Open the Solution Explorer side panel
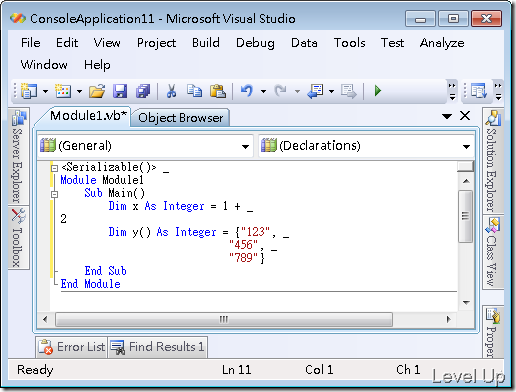The image size is (516, 392). click(x=493, y=161)
